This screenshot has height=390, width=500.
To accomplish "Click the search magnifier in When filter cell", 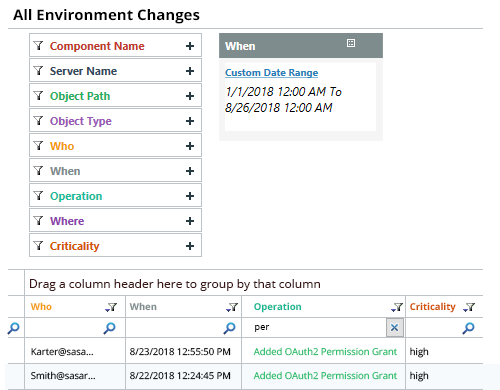I will pyautogui.click(x=229, y=328).
